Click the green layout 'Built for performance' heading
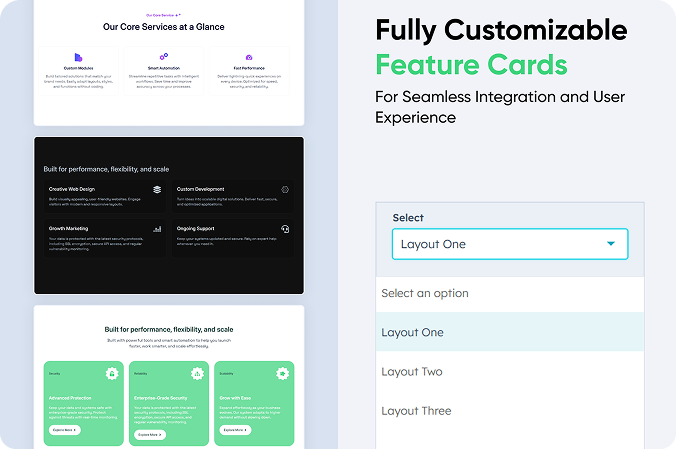The height and width of the screenshot is (449, 676). (169, 330)
